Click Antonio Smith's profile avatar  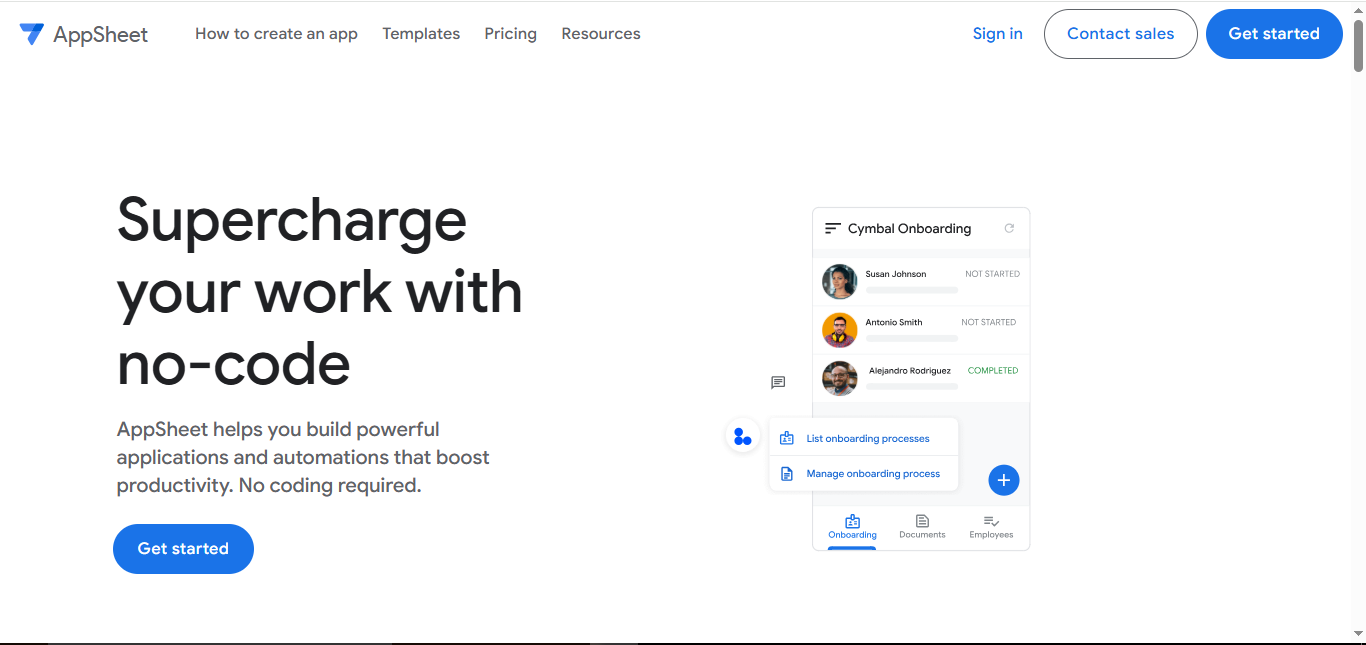(x=839, y=330)
